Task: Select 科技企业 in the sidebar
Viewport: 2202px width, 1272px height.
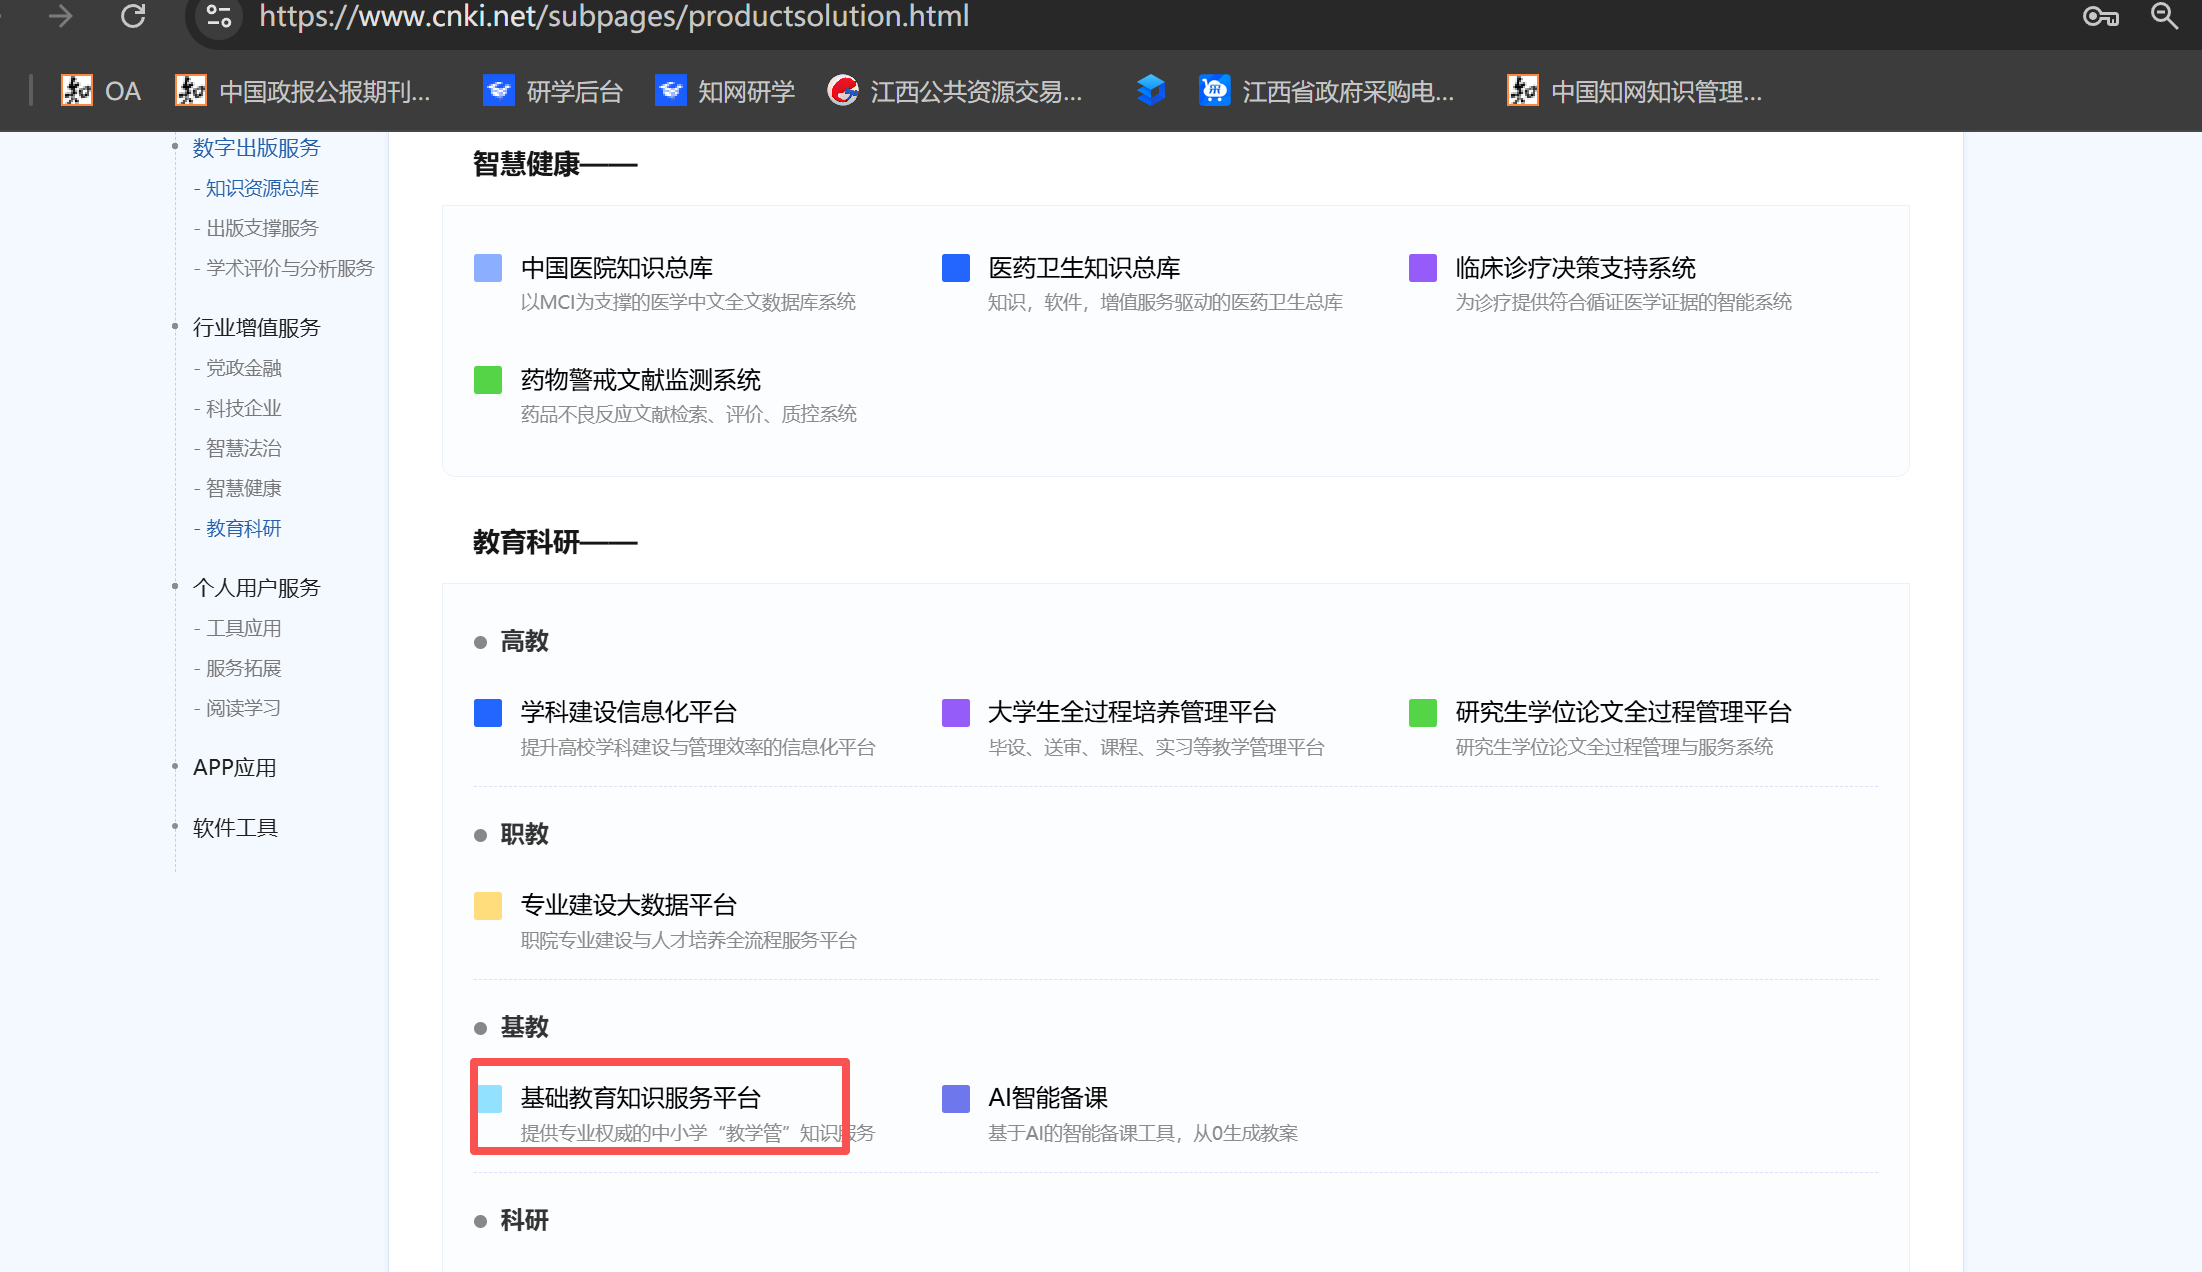Action: [243, 408]
